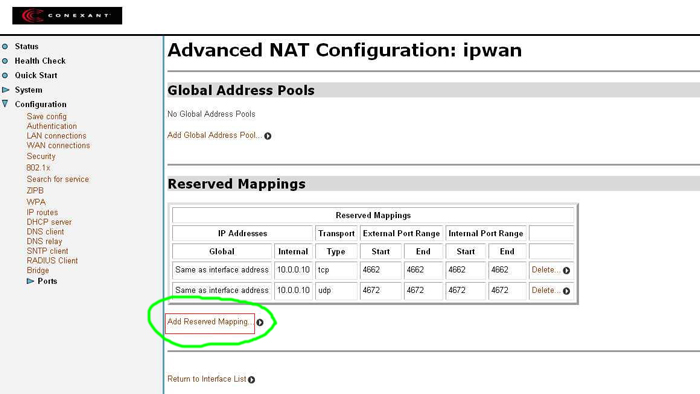Image resolution: width=700 pixels, height=394 pixels.
Task: Click the bullet icon beside Quick Start
Action: tap(5, 75)
